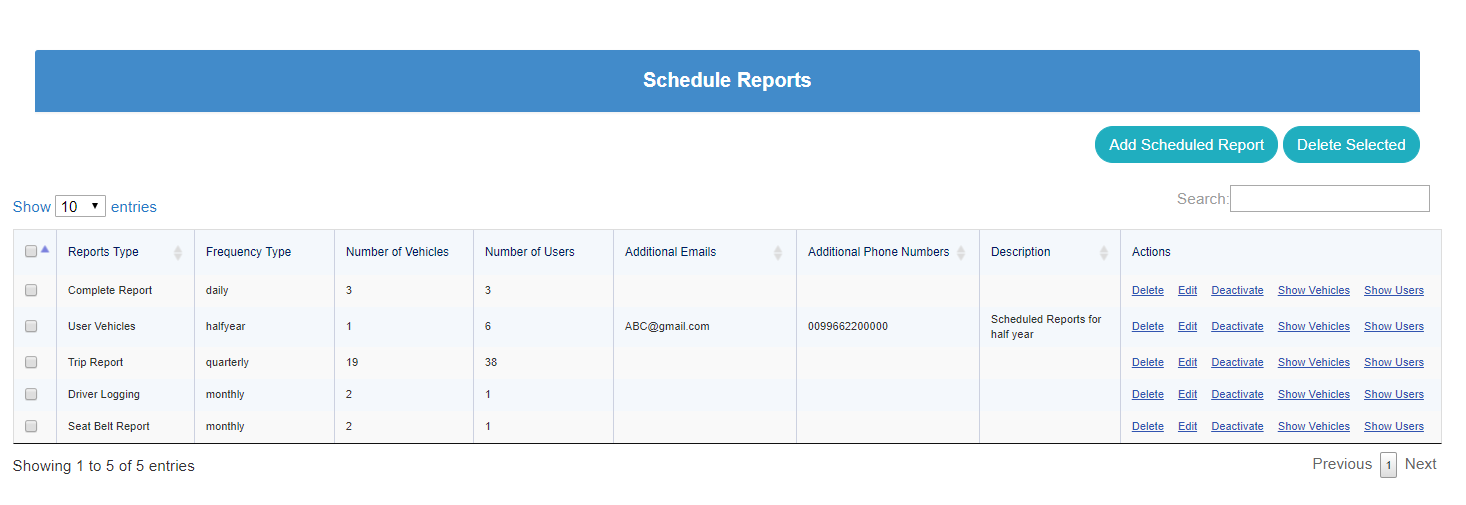Show Vehicles for Driver Logging
The height and width of the screenshot is (505, 1466).
tap(1313, 394)
